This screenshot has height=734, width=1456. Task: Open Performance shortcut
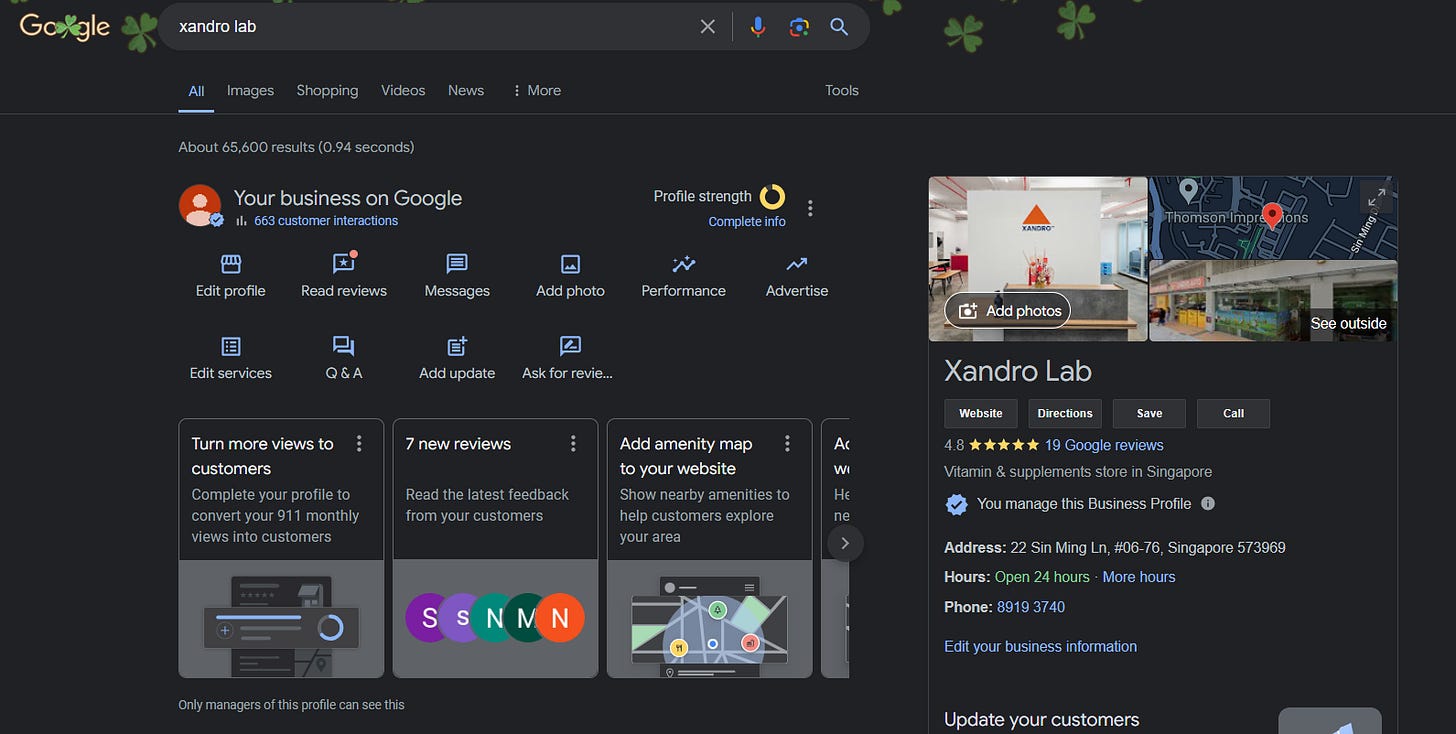pyautogui.click(x=684, y=277)
